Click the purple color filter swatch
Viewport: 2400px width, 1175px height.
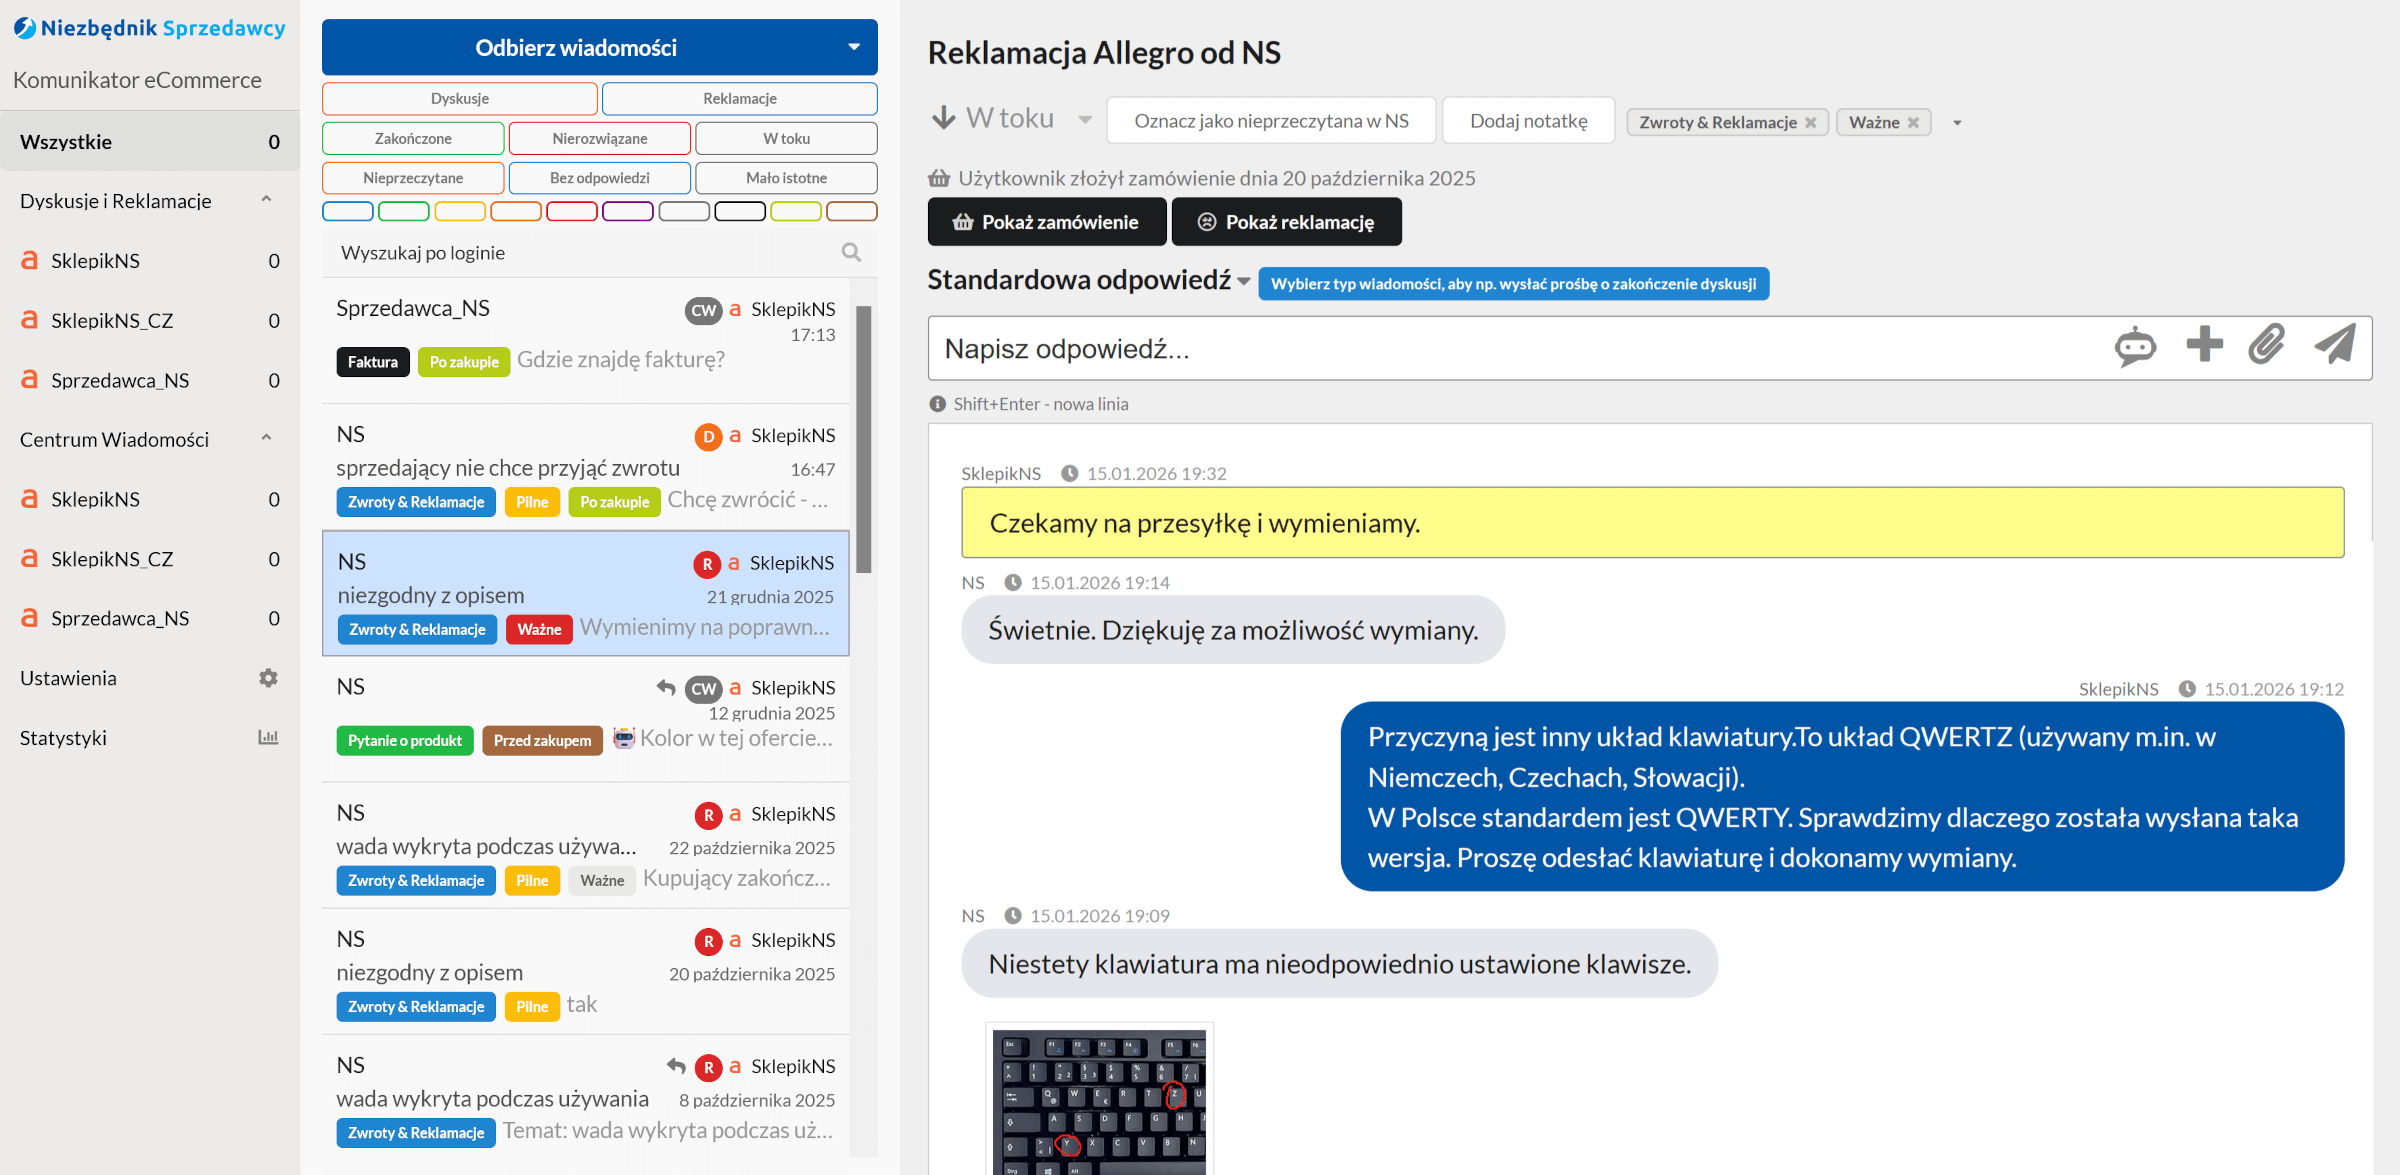point(627,211)
